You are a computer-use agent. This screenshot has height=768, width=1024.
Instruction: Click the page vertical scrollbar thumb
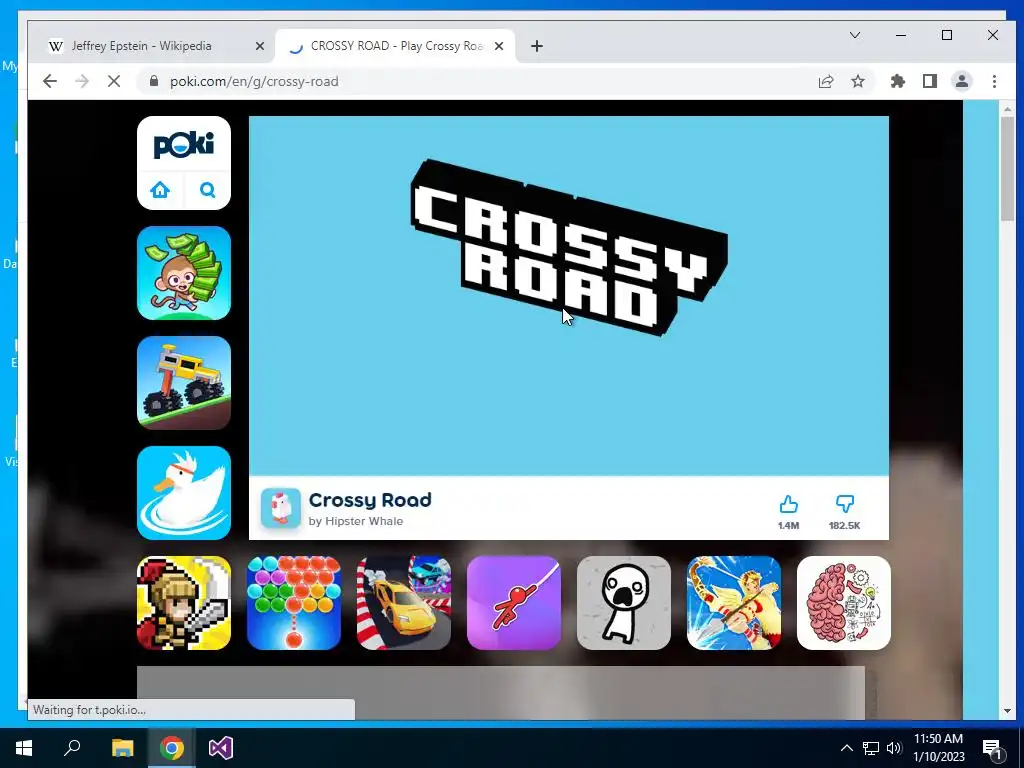[x=1007, y=168]
